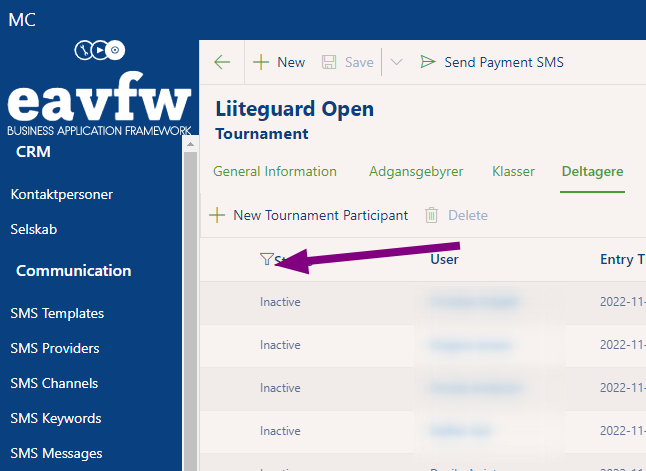Image resolution: width=646 pixels, height=471 pixels.
Task: Click the Communication section heading
Action: (x=74, y=271)
